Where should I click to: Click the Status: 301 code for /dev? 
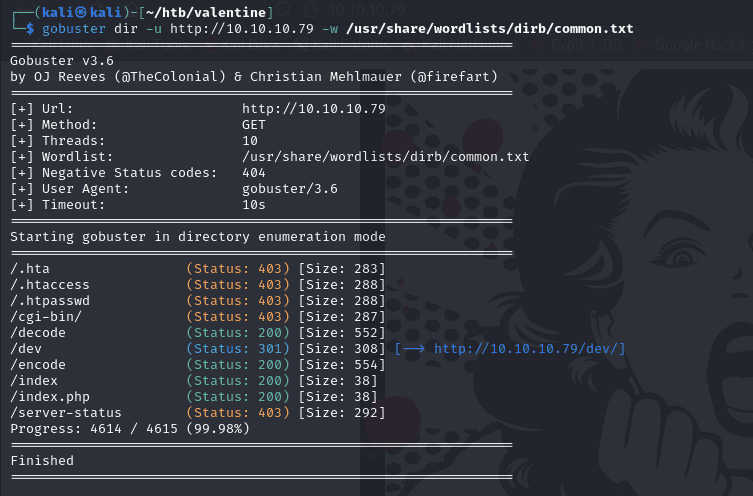[x=238, y=348]
